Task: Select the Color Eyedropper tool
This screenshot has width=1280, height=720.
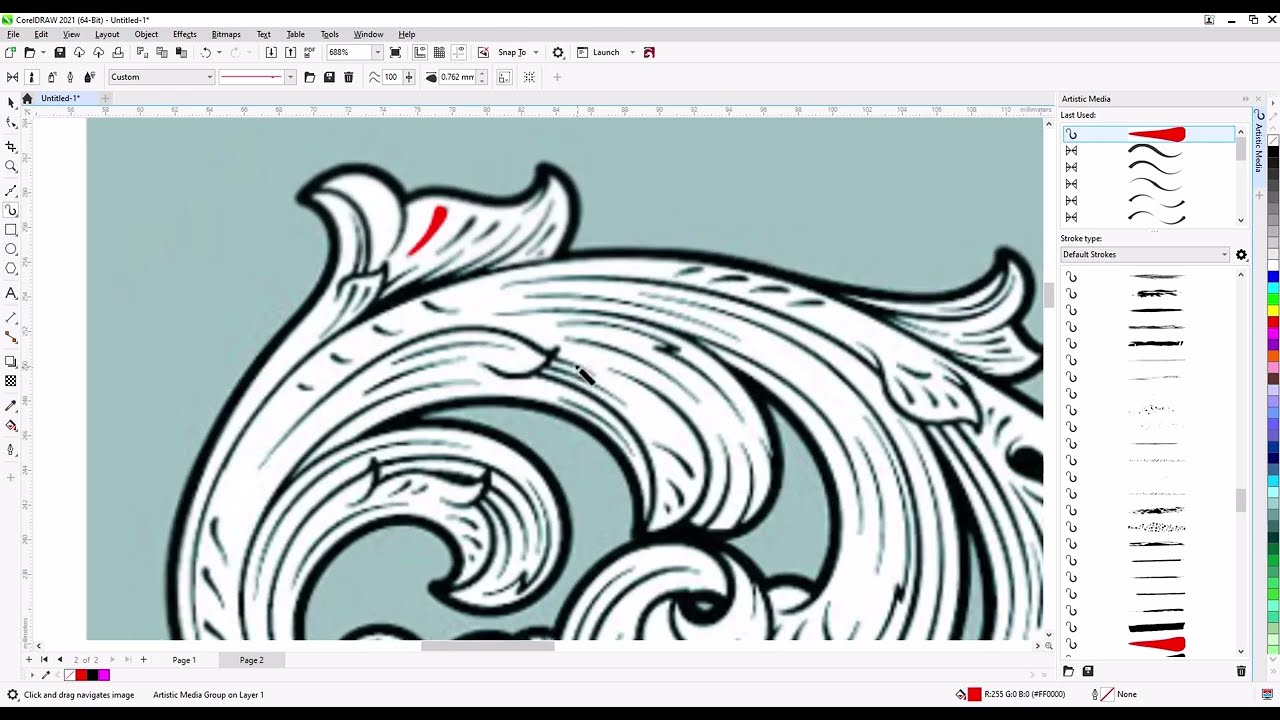Action: tap(11, 405)
